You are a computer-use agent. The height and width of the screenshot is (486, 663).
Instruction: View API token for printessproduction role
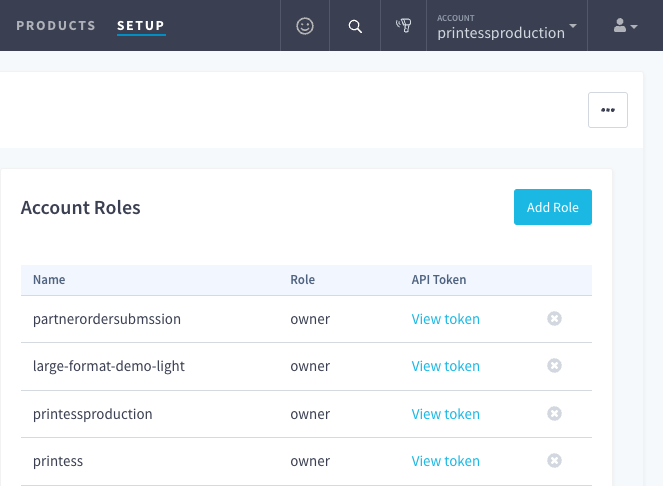pyautogui.click(x=445, y=414)
